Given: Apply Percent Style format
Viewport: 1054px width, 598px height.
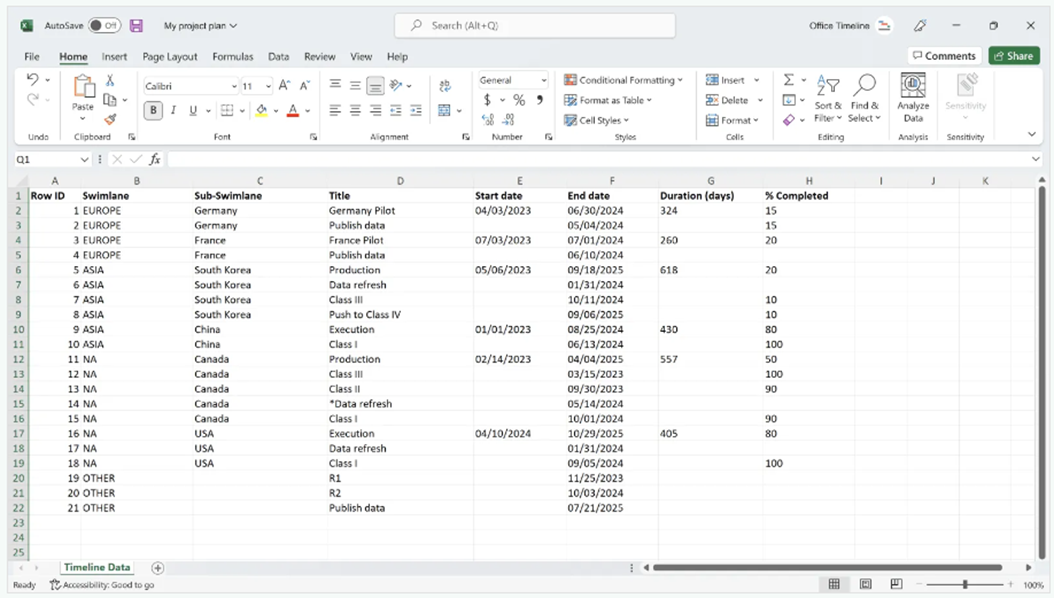Looking at the screenshot, I should [x=519, y=100].
